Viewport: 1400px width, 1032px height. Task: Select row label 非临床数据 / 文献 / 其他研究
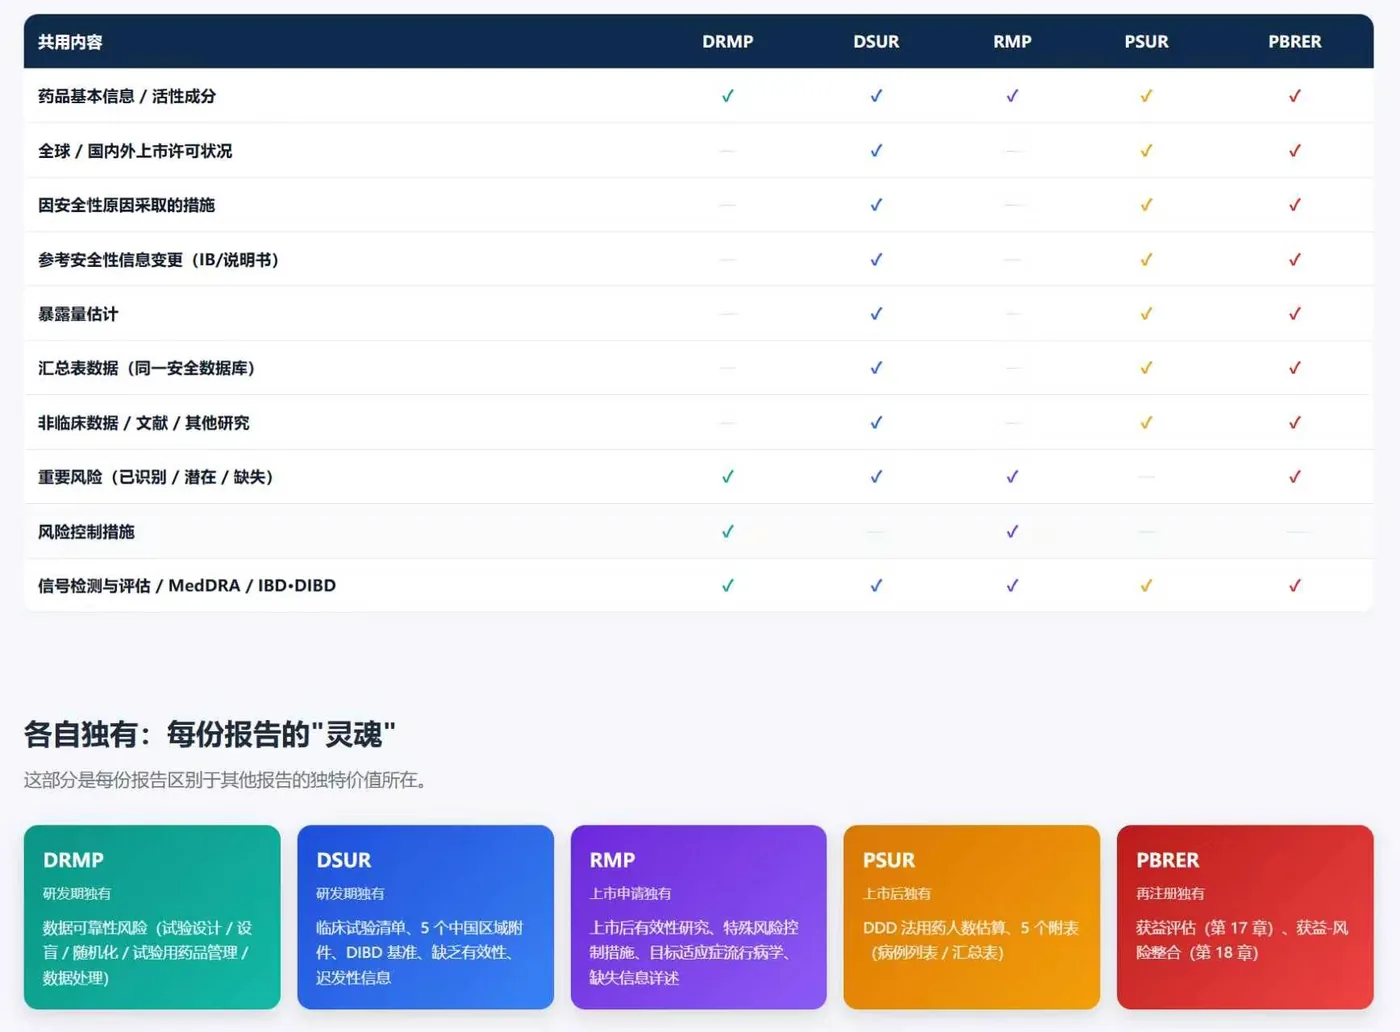click(x=144, y=423)
